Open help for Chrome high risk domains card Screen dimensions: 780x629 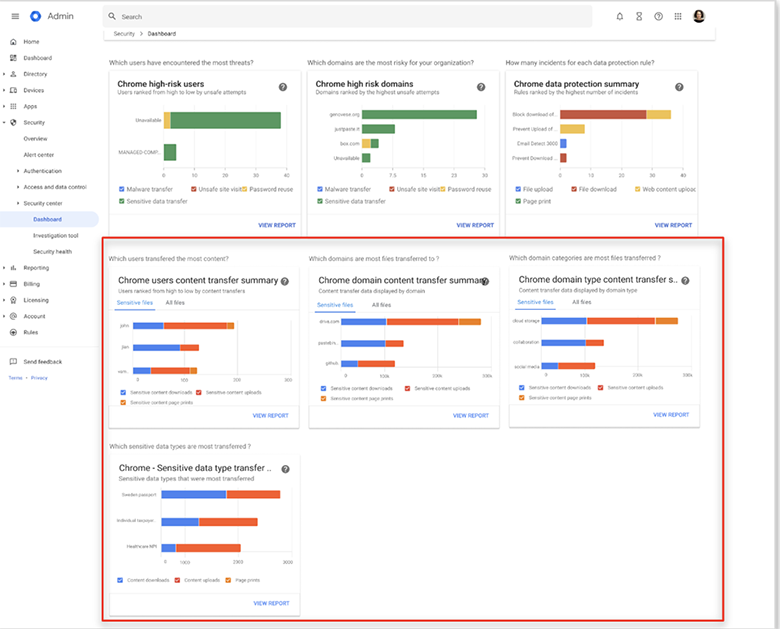click(x=481, y=87)
